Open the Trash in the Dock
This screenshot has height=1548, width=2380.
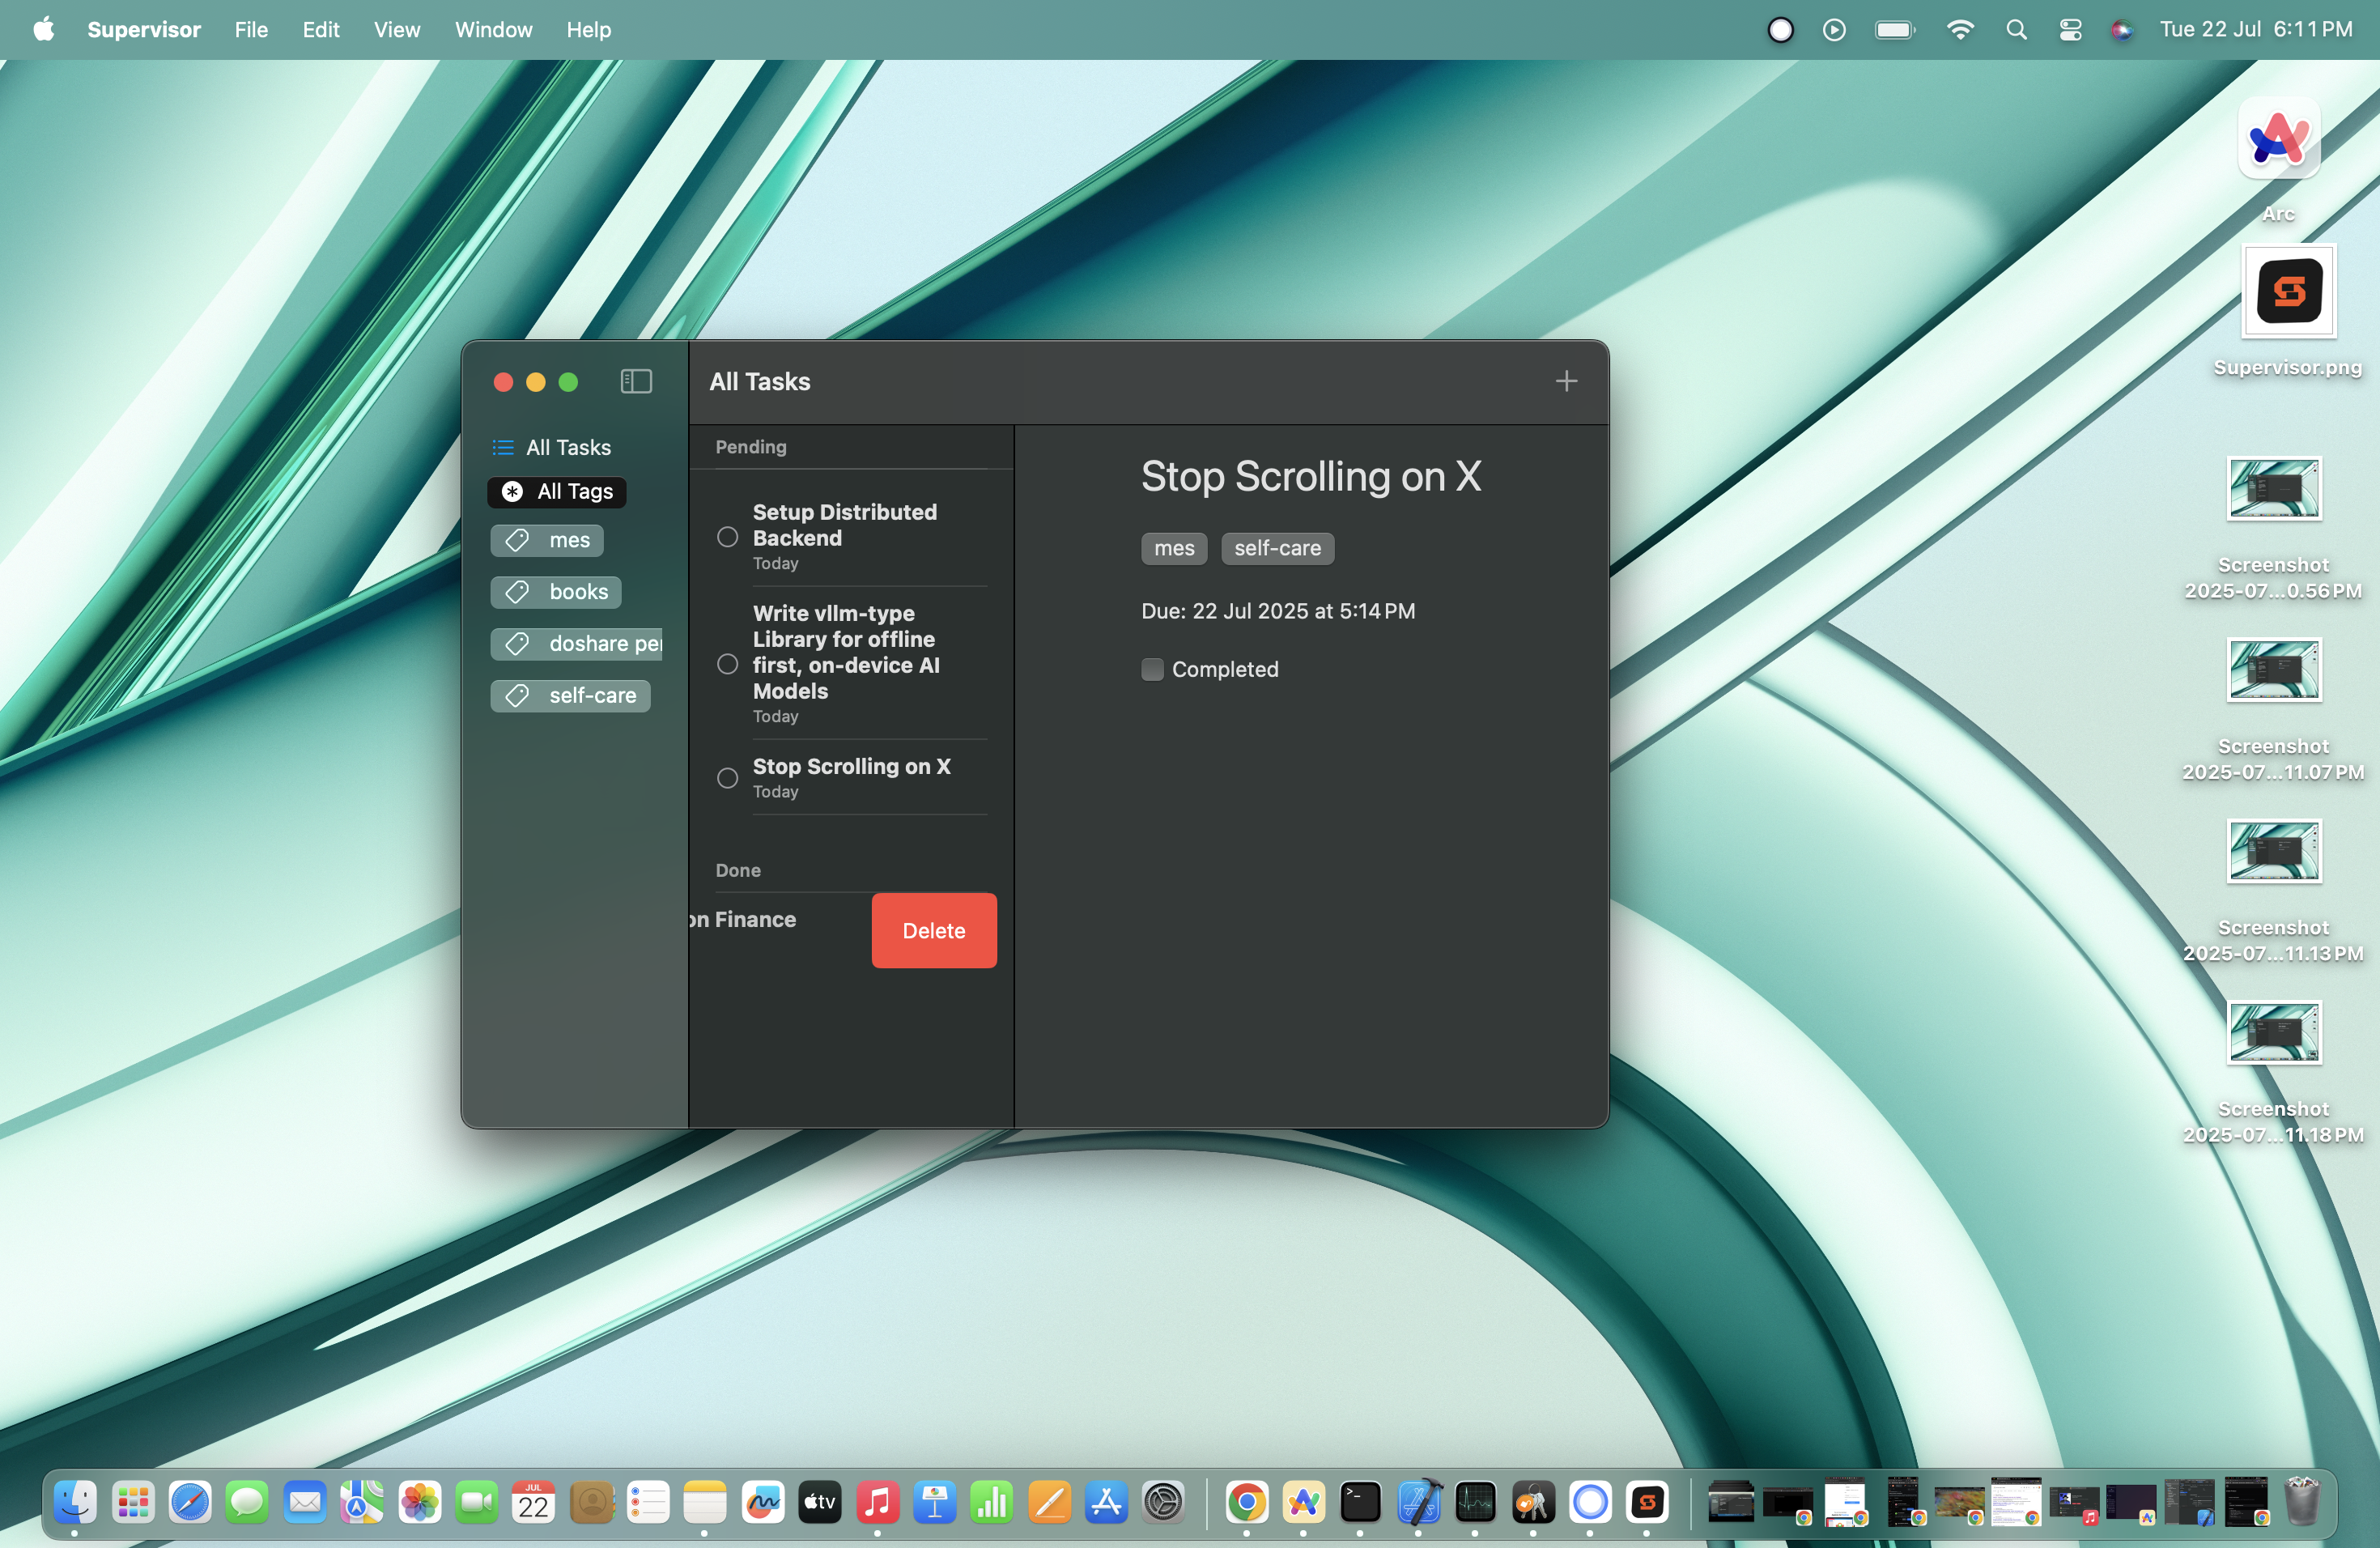2301,1502
